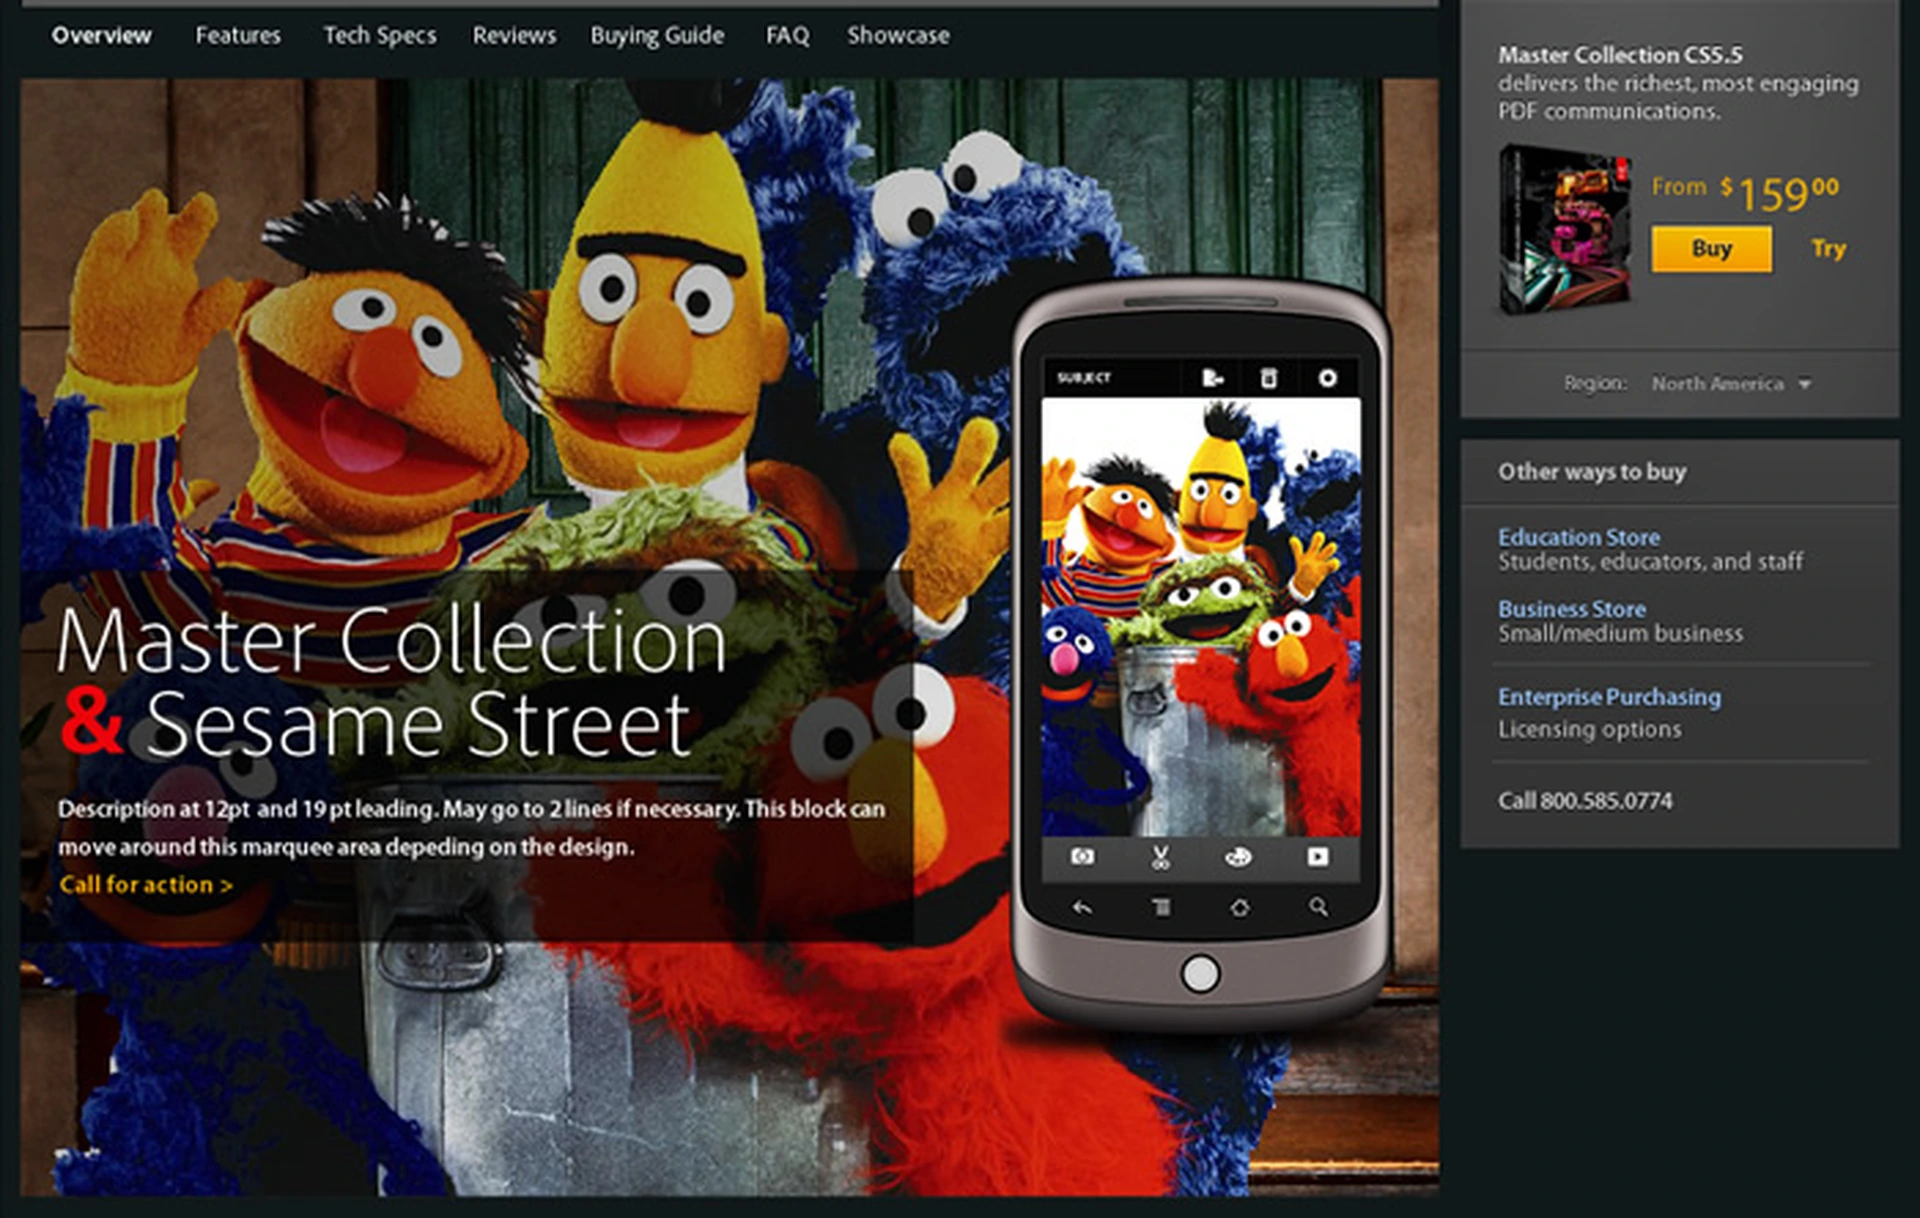Tap the phone's back arrow key
Viewport: 1920px width, 1218px height.
tap(1082, 908)
